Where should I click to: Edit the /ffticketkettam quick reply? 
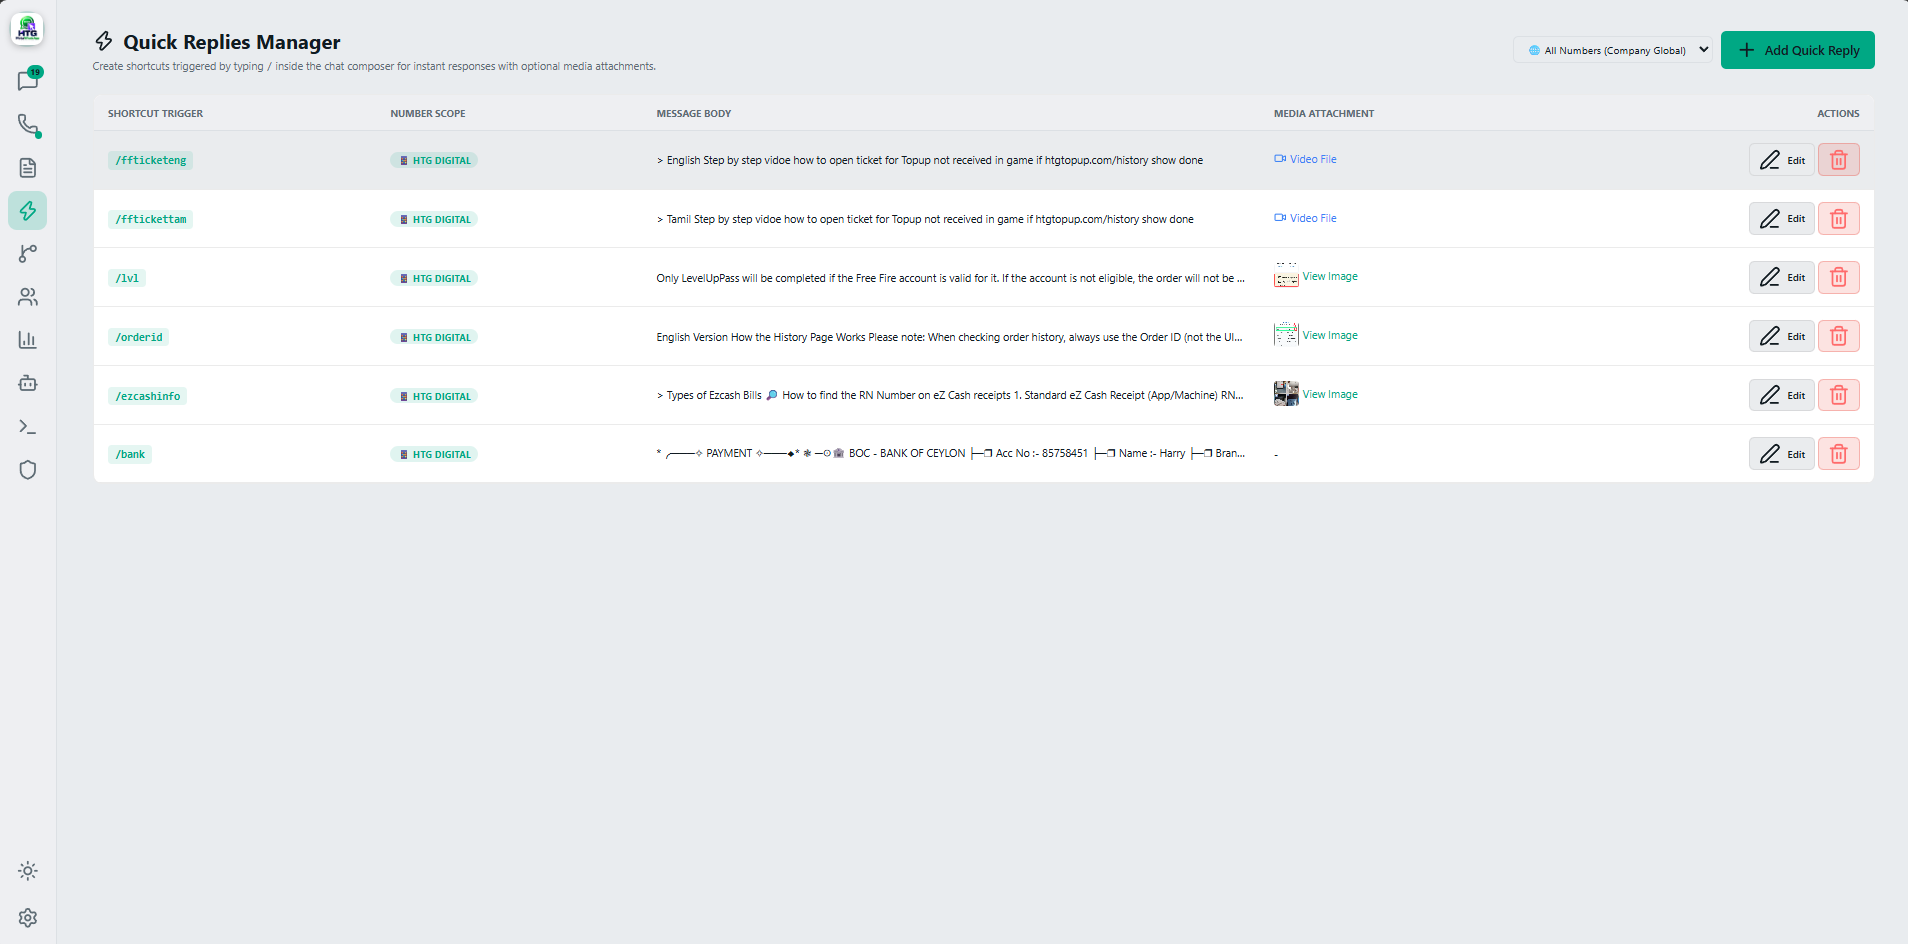1781,219
